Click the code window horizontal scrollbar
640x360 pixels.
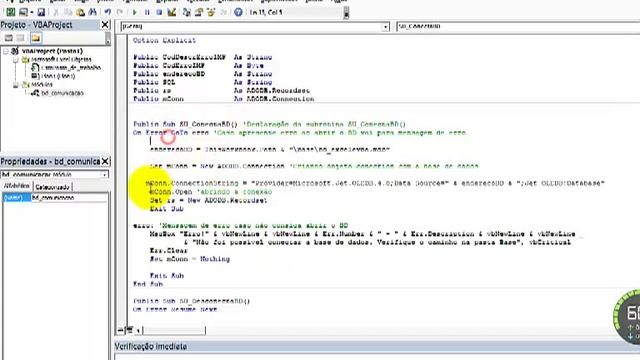(x=174, y=330)
